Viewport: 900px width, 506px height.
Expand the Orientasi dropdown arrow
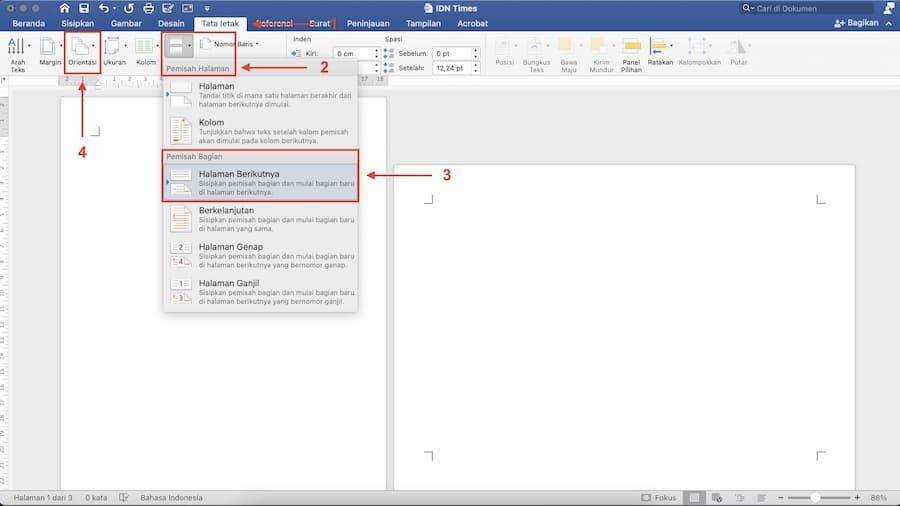click(x=94, y=45)
